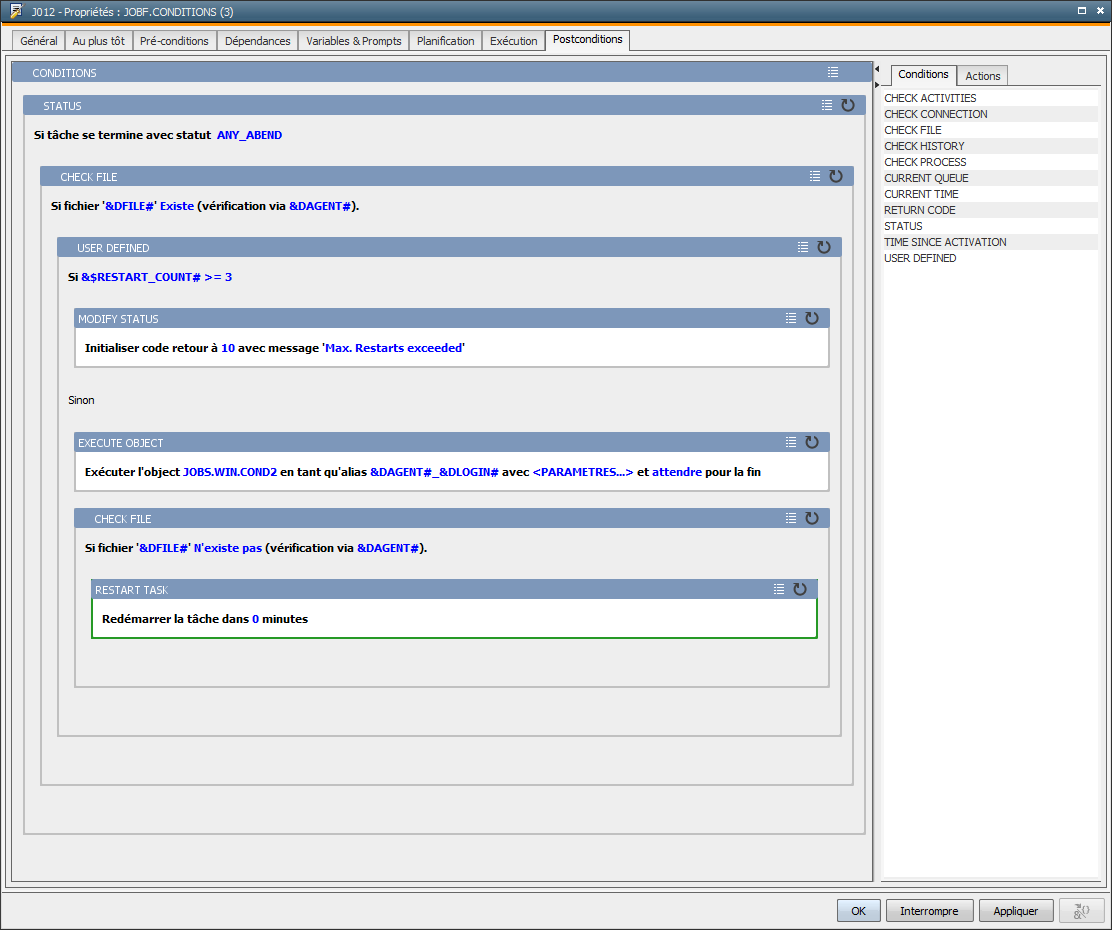This screenshot has width=1112, height=930.
Task: Select TIME SINCE ACTIVATION in the conditions list
Action: (990, 242)
